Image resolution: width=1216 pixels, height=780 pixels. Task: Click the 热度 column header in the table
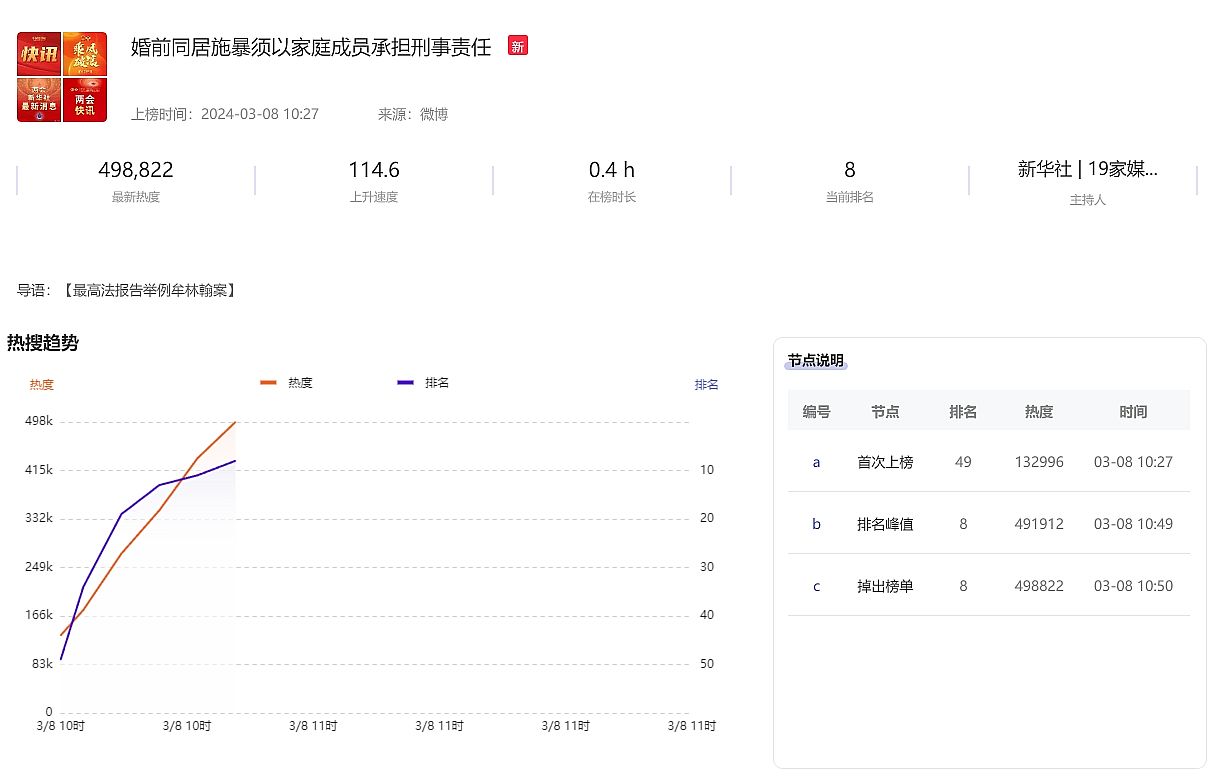(x=1039, y=411)
